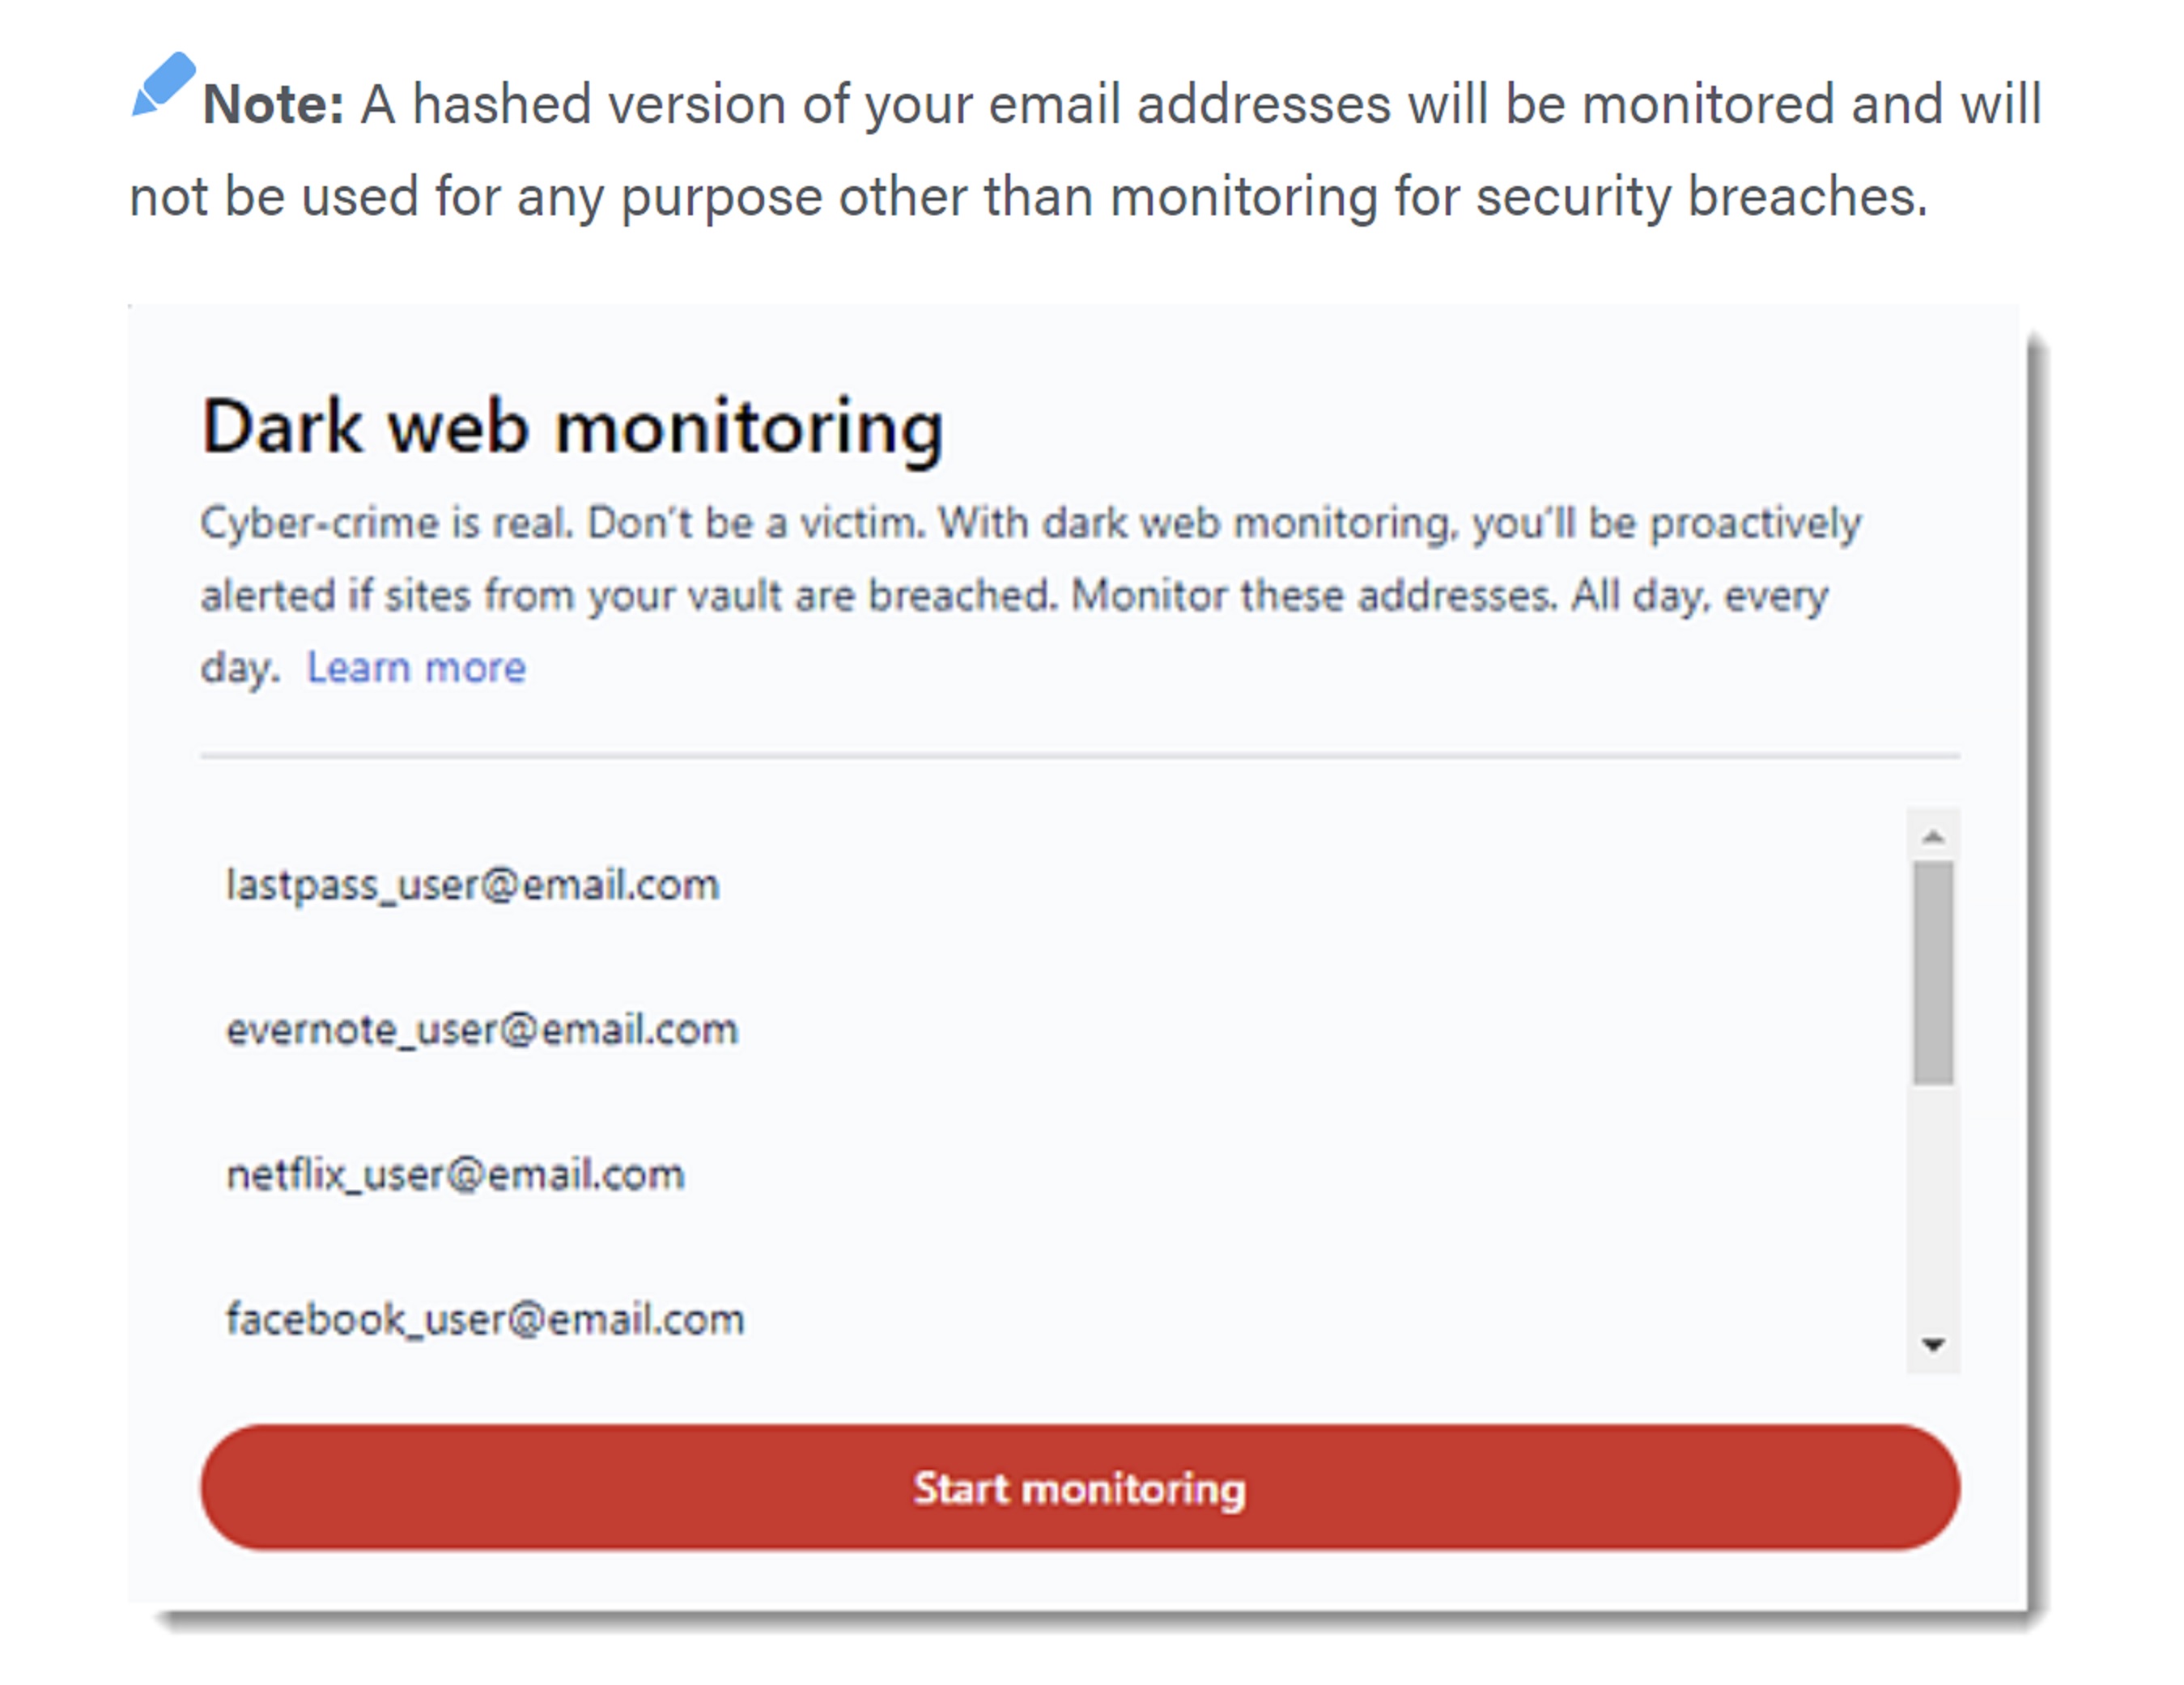Image resolution: width=2184 pixels, height=1685 pixels.
Task: Click the blue pencil note icon
Action: (x=163, y=84)
